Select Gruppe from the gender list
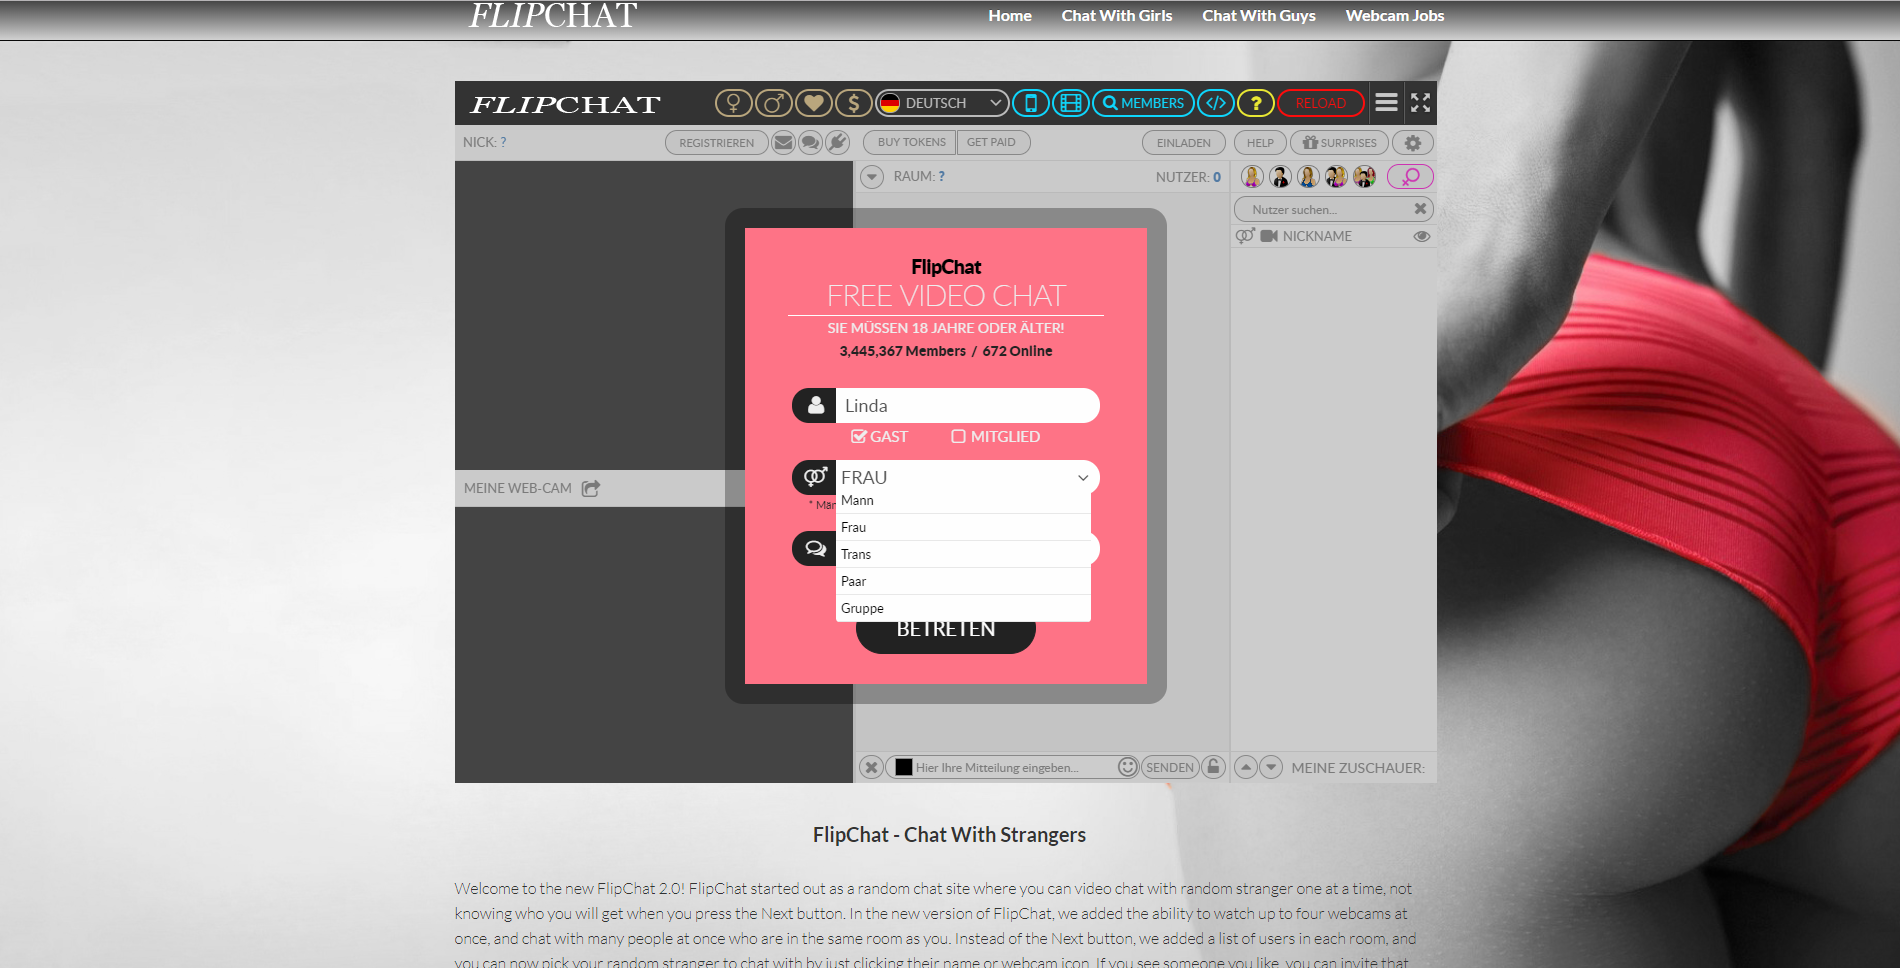 click(963, 608)
